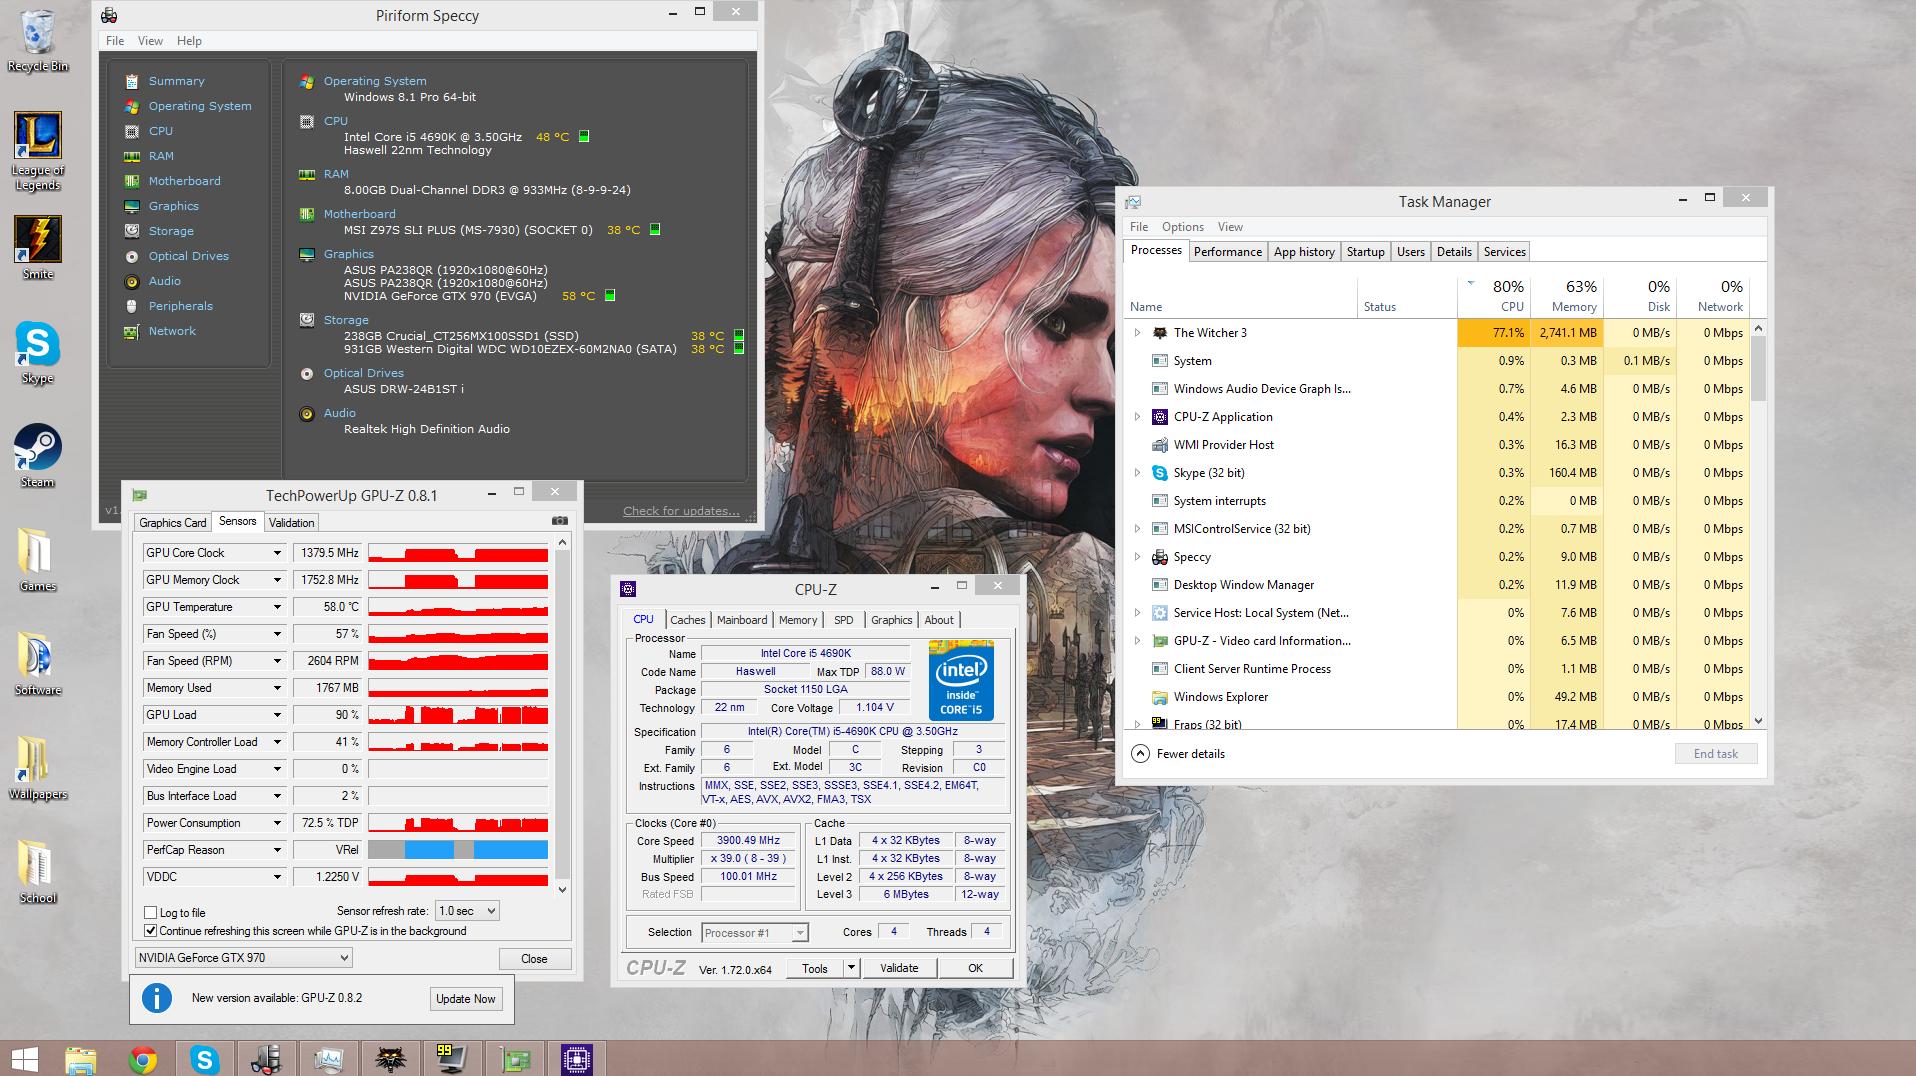Click The Witcher 3 taskbar icon

pyautogui.click(x=390, y=1059)
